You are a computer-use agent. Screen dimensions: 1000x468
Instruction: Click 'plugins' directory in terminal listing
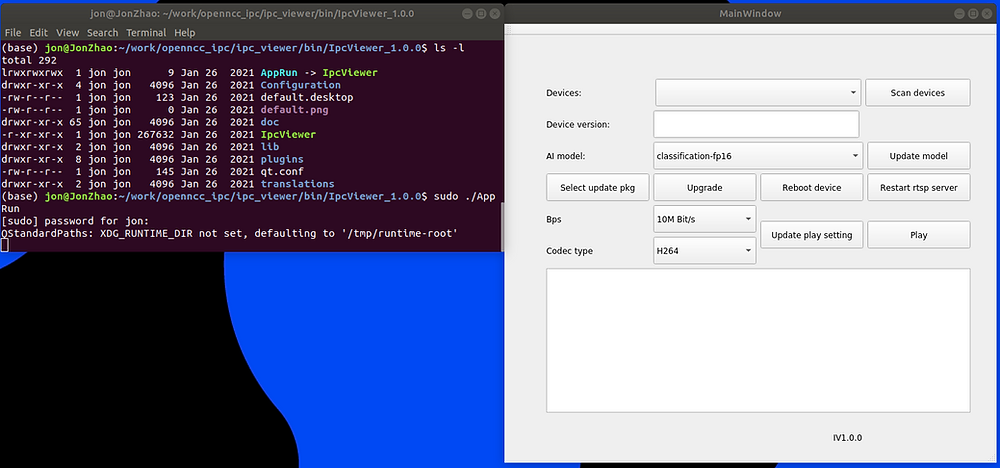282,159
